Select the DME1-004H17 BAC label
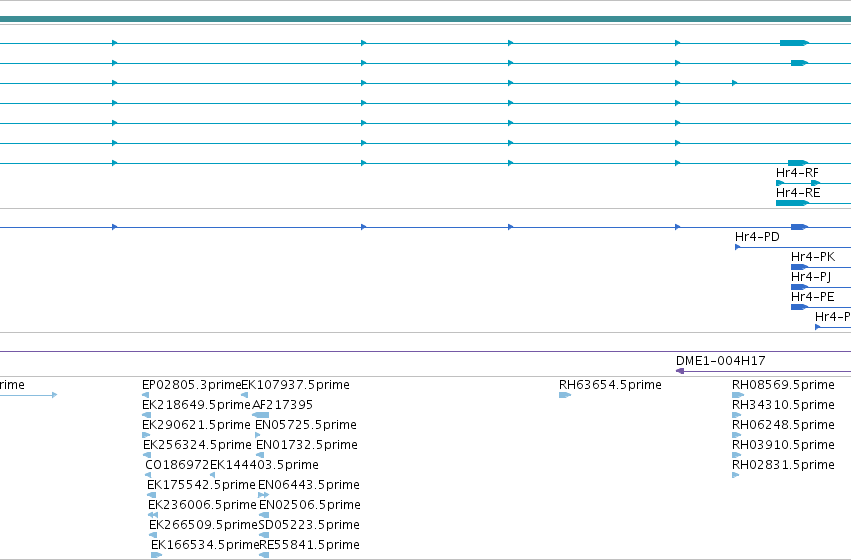The image size is (851, 560). tap(721, 361)
